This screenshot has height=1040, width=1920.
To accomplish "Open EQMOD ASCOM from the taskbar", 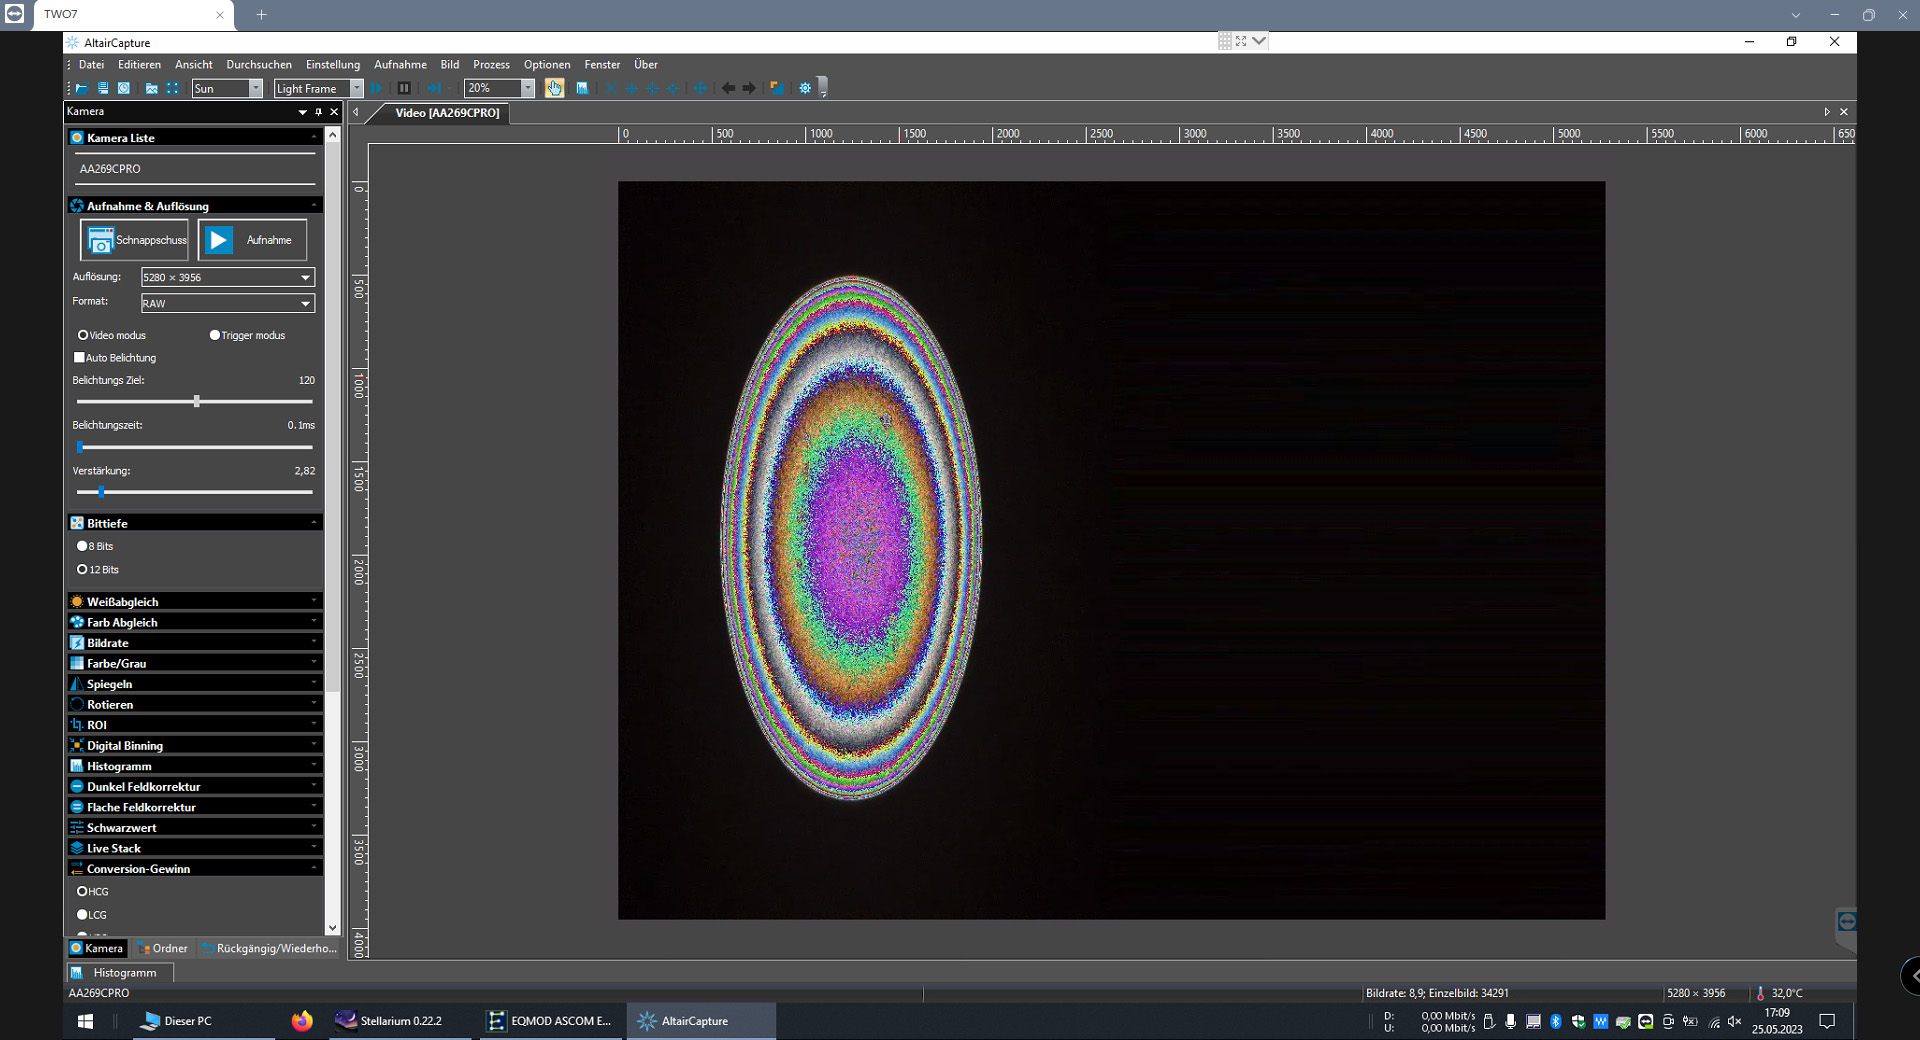I will coord(550,1021).
